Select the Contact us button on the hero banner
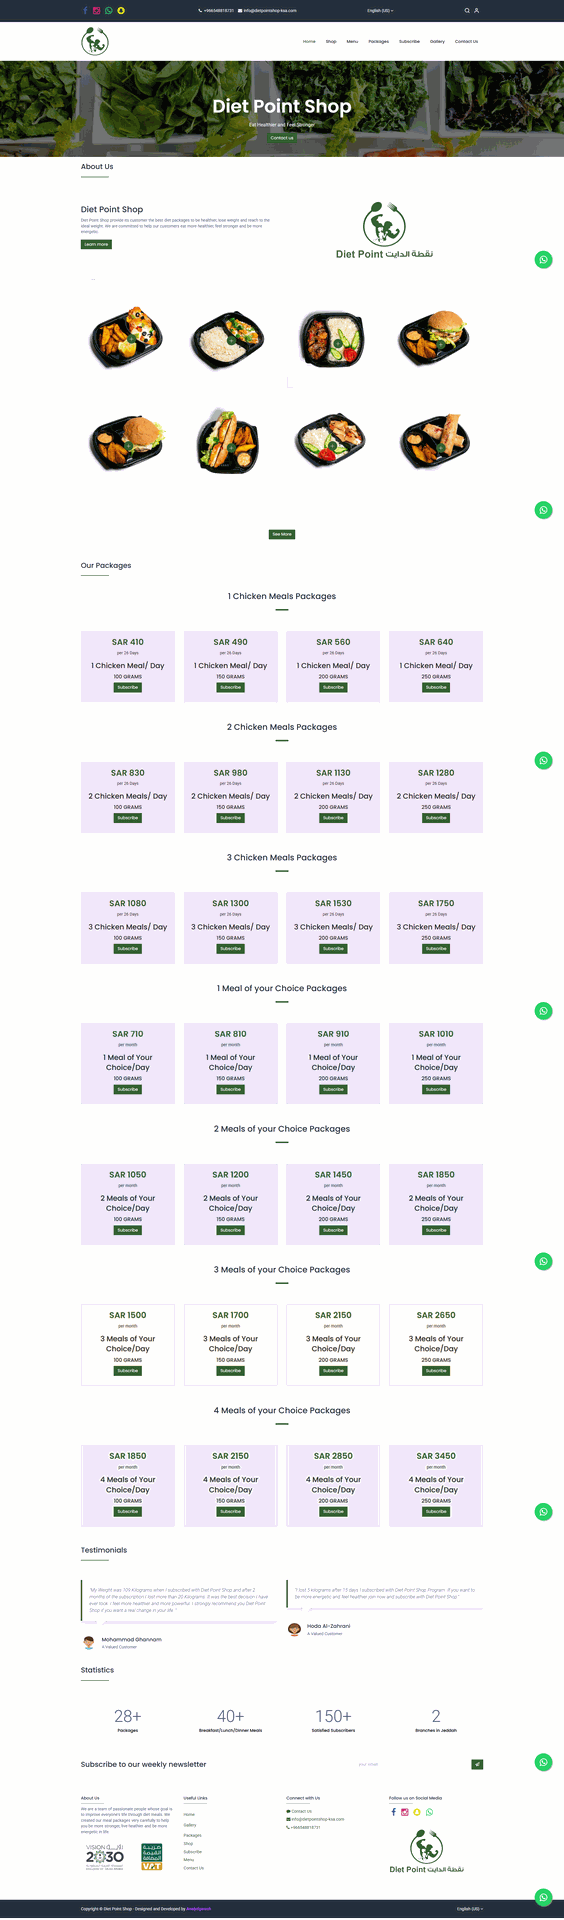The width and height of the screenshot is (564, 1920). [282, 138]
